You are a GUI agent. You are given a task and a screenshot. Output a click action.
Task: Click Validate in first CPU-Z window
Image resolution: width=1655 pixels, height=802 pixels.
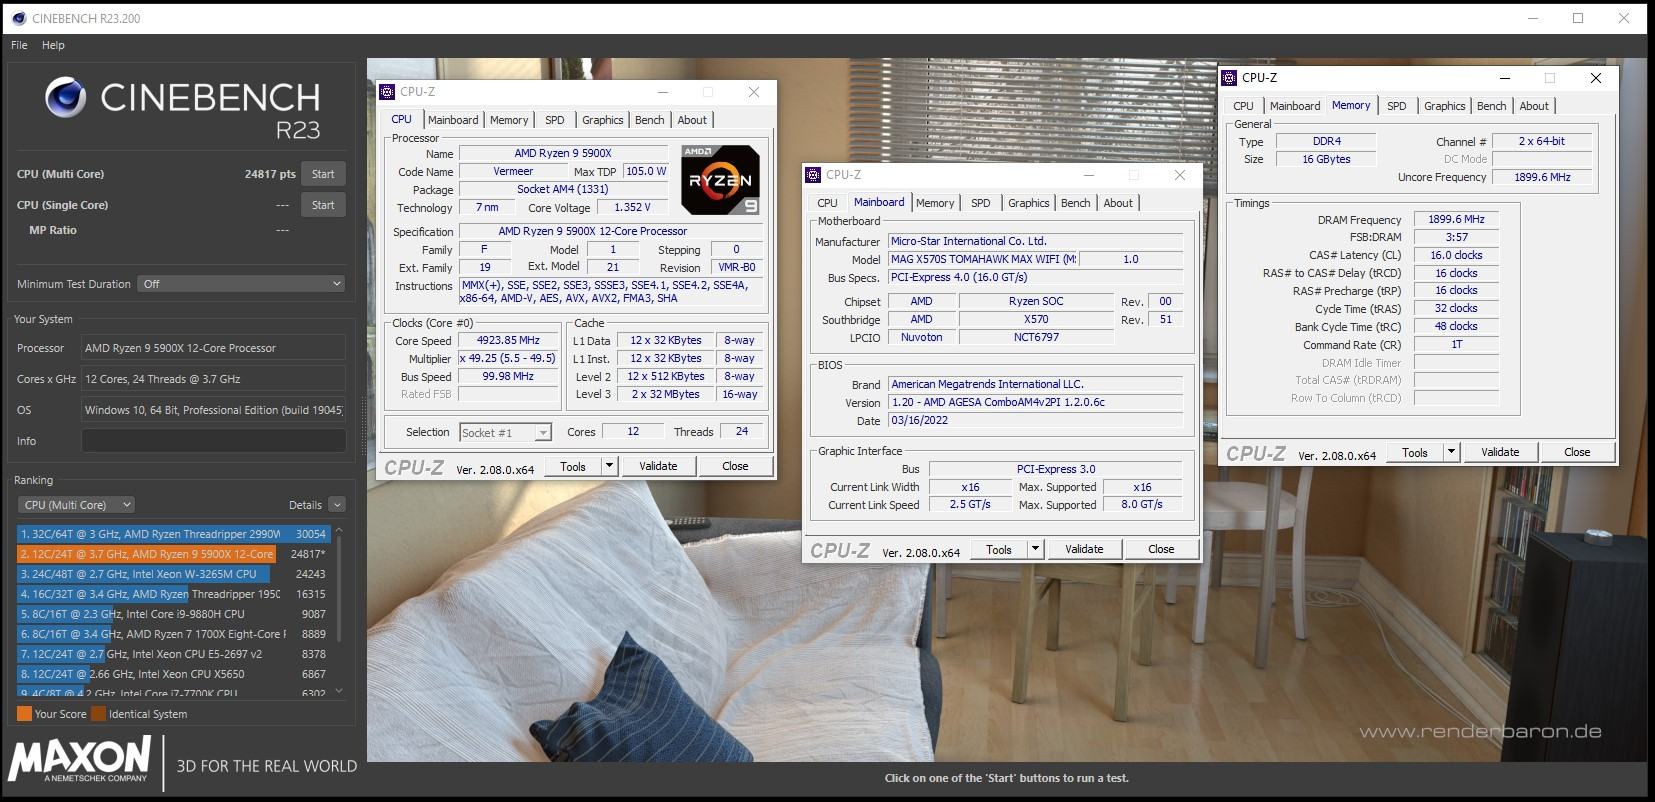click(658, 466)
